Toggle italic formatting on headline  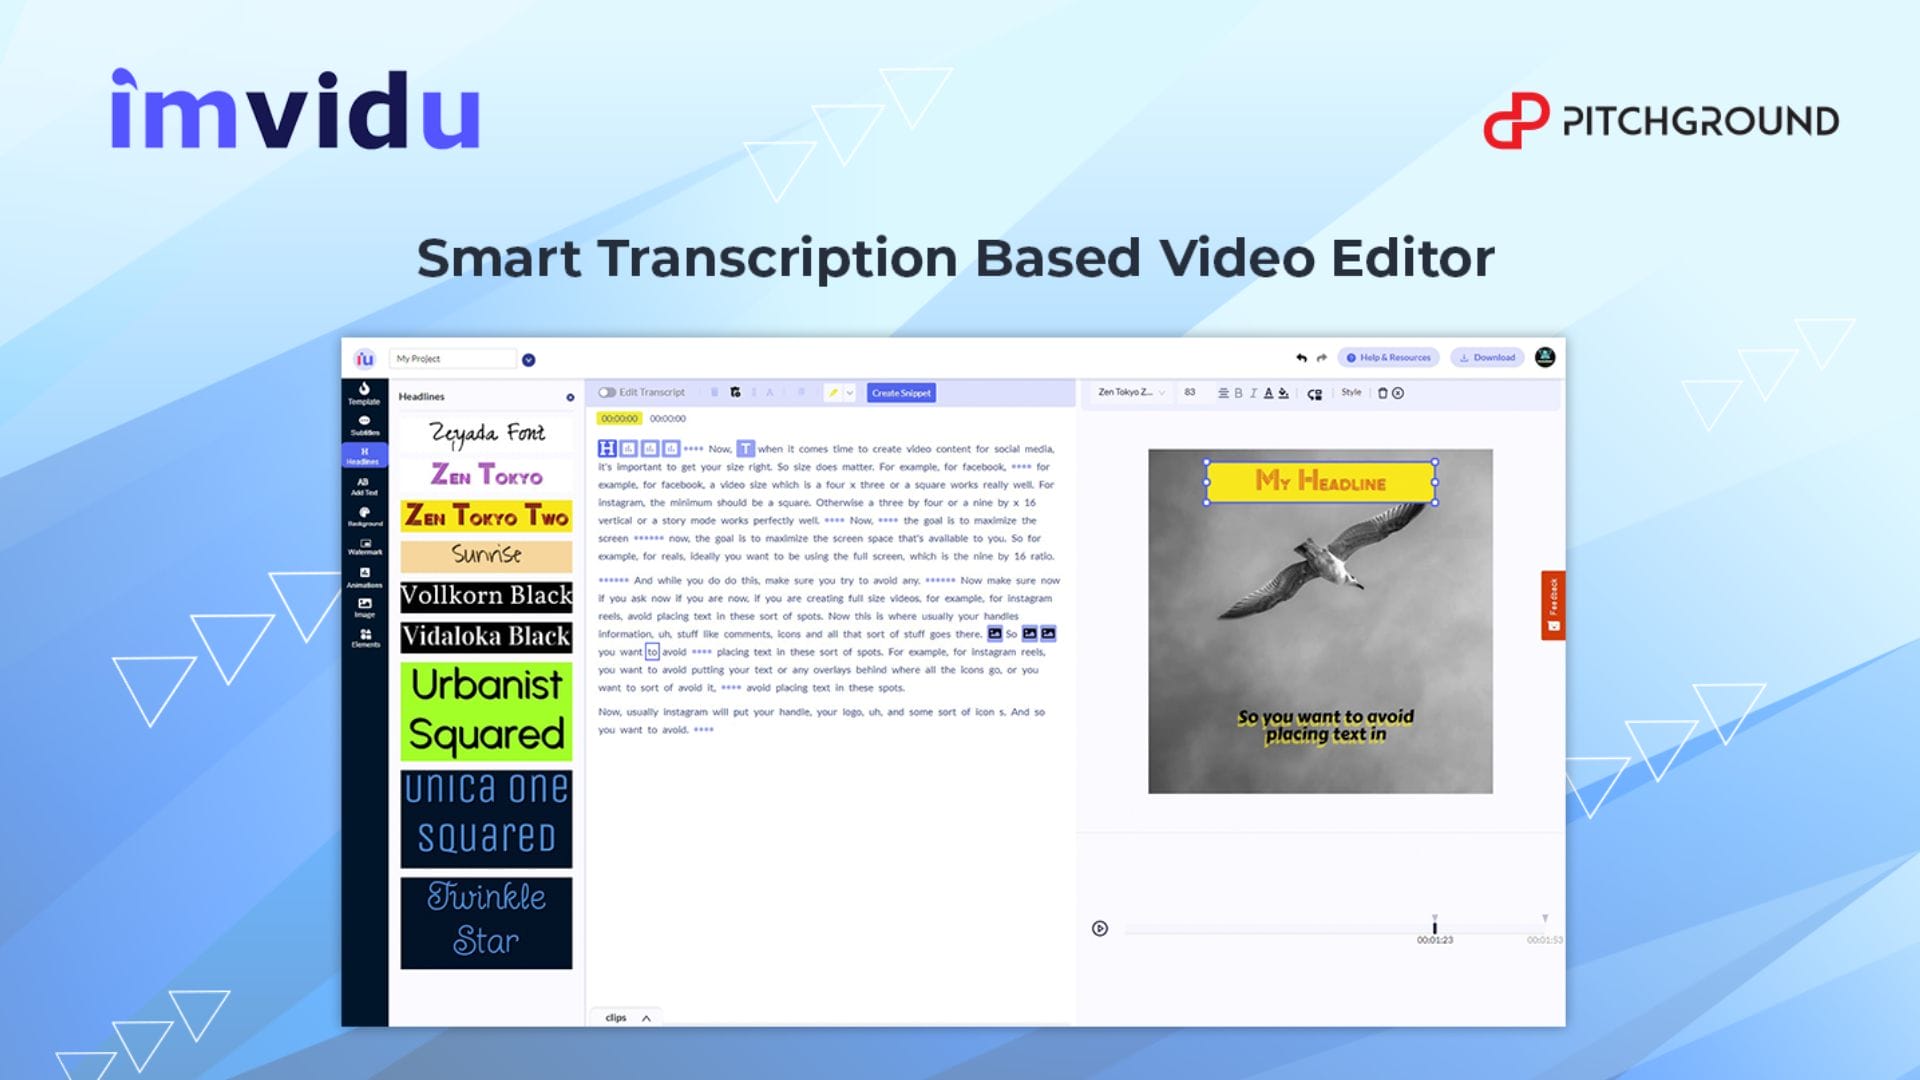click(1253, 393)
